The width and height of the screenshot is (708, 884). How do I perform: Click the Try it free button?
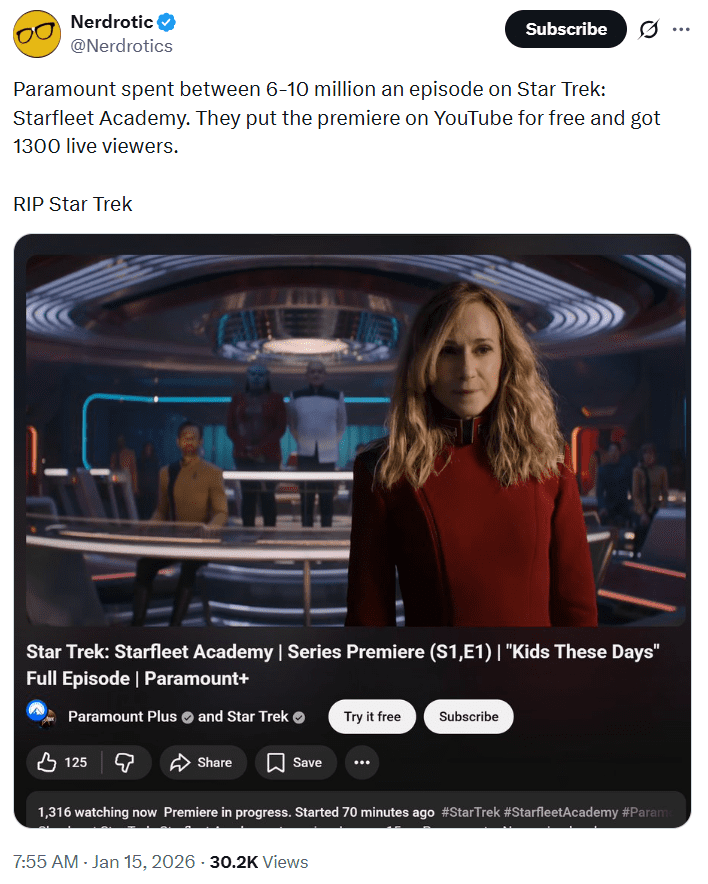point(372,717)
